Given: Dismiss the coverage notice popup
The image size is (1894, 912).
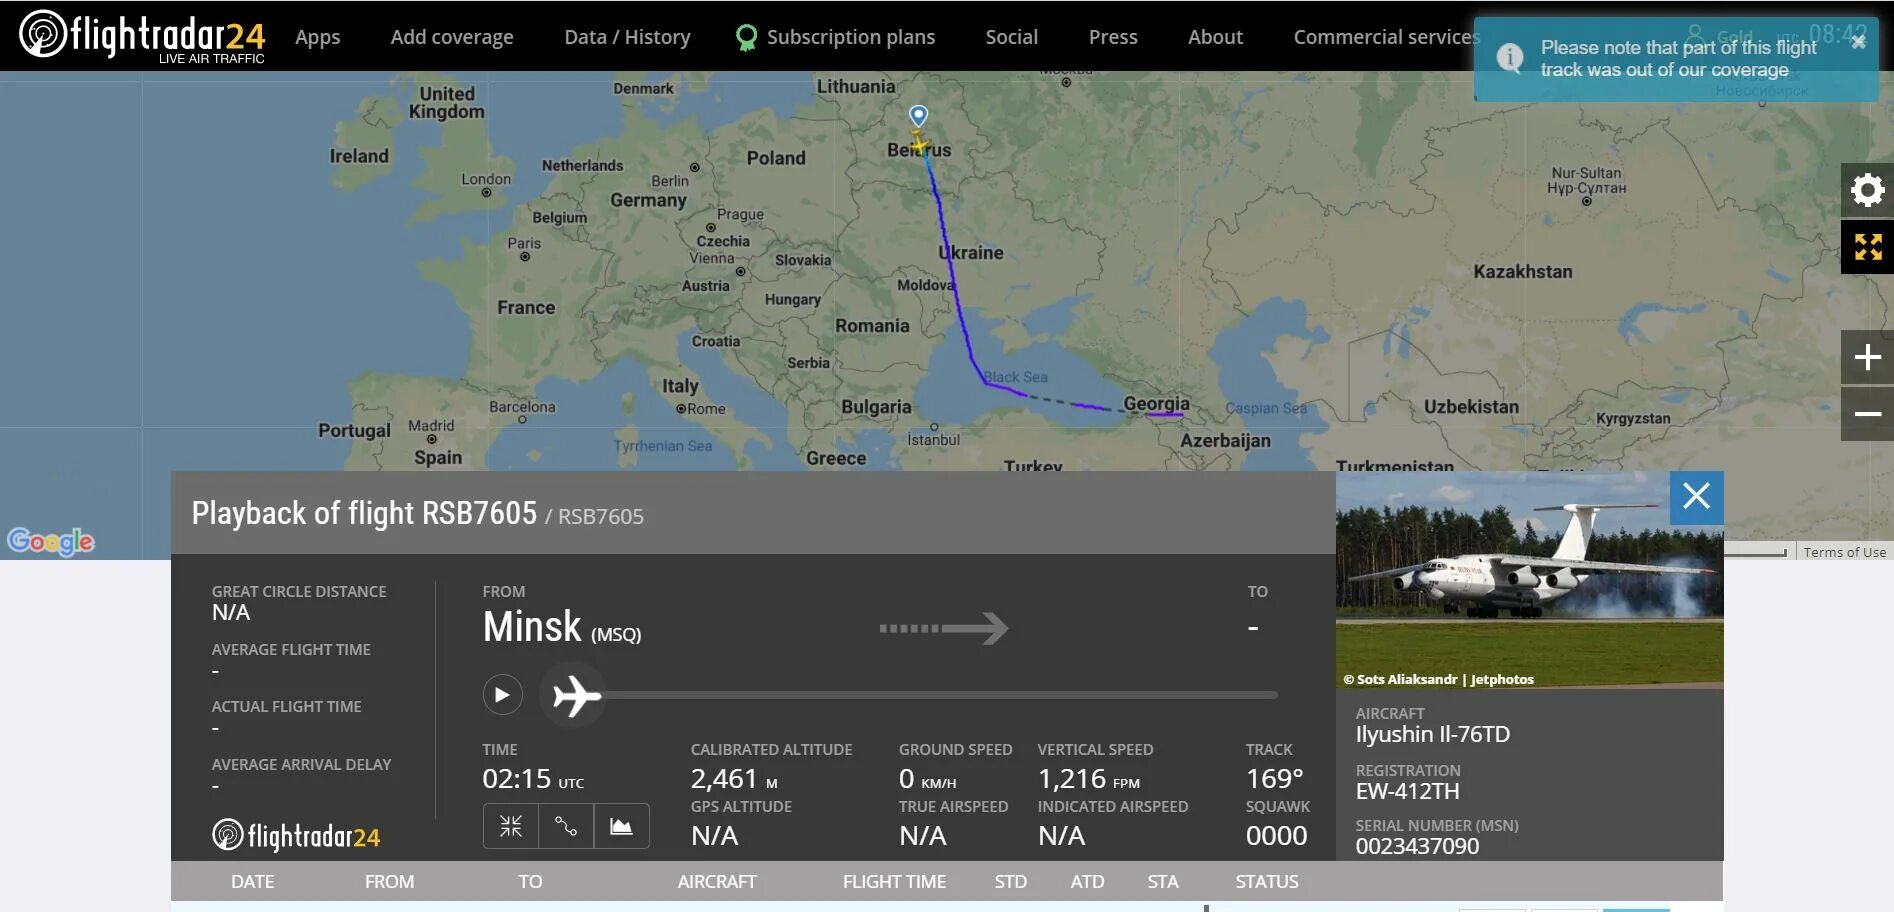Looking at the screenshot, I should click(x=1858, y=42).
